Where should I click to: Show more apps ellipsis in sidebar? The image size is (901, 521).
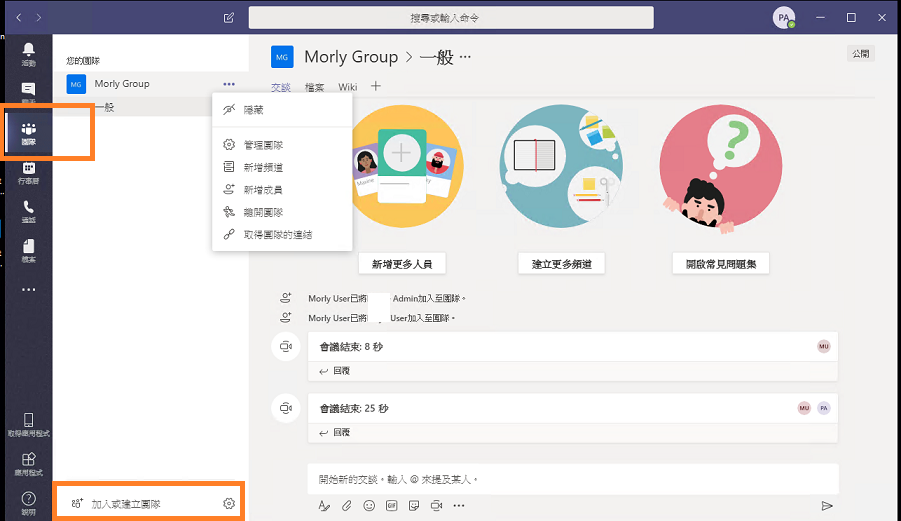28,290
